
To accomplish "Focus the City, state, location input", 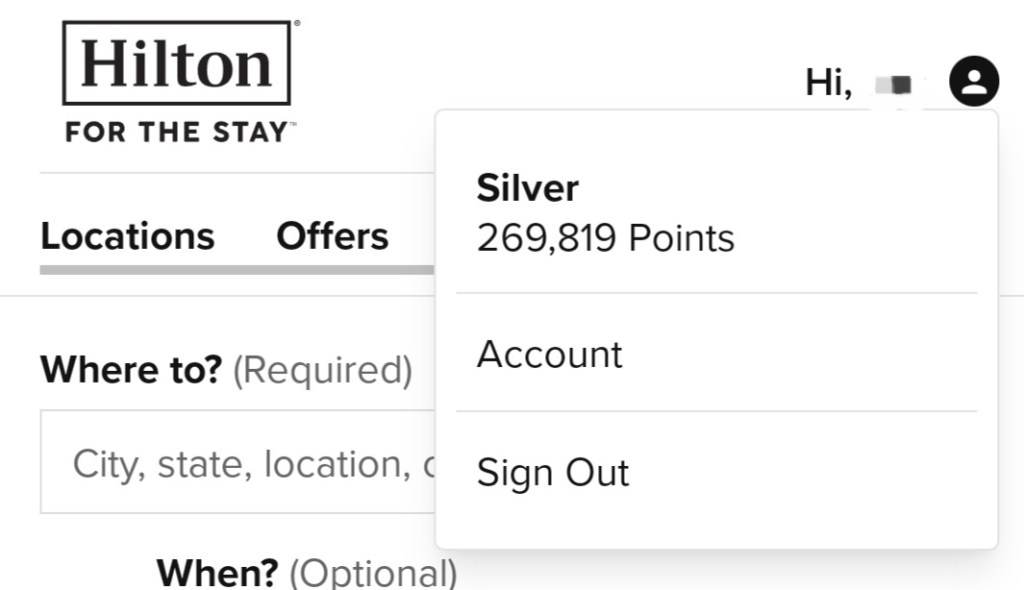I will pos(240,465).
